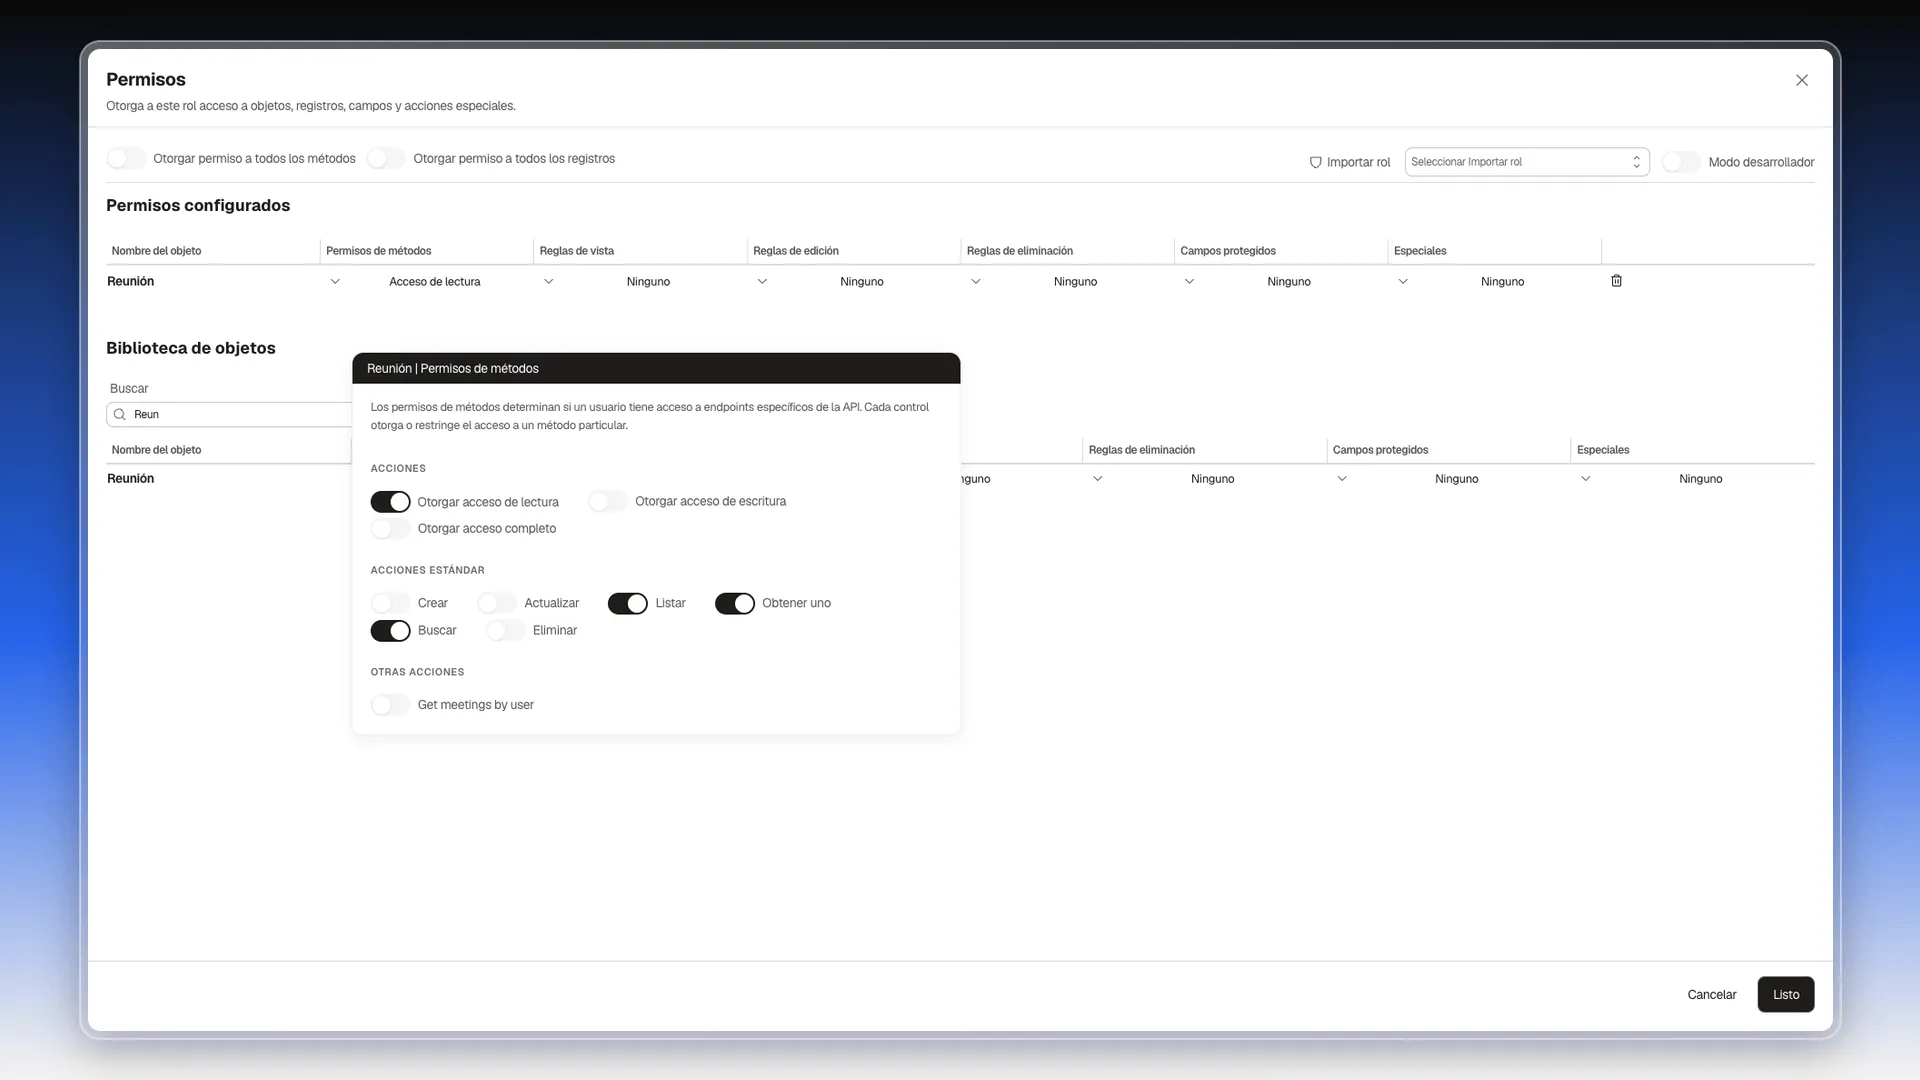Image resolution: width=1920 pixels, height=1080 pixels.
Task: Toggle Otorgar permiso a todos los registros
Action: (x=386, y=158)
